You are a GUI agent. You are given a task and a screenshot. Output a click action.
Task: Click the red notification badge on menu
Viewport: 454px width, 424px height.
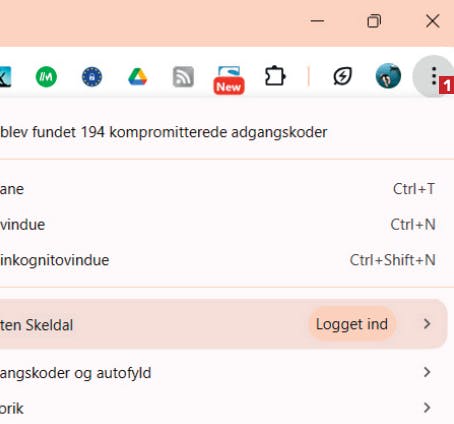(x=446, y=86)
